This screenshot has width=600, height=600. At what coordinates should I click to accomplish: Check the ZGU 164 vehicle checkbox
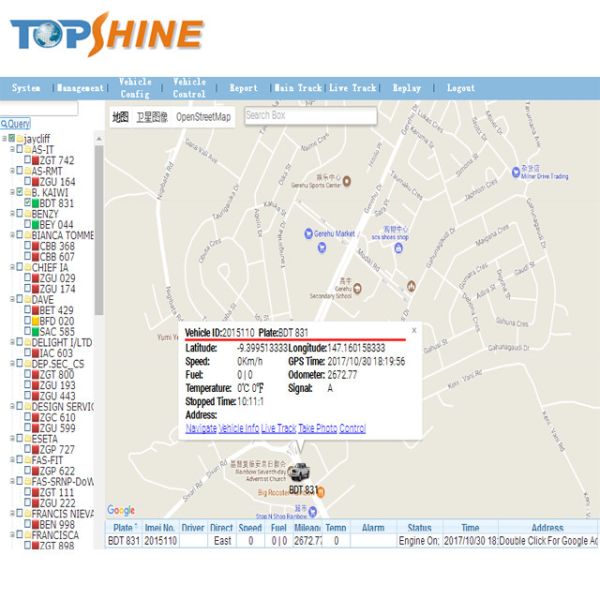28,181
